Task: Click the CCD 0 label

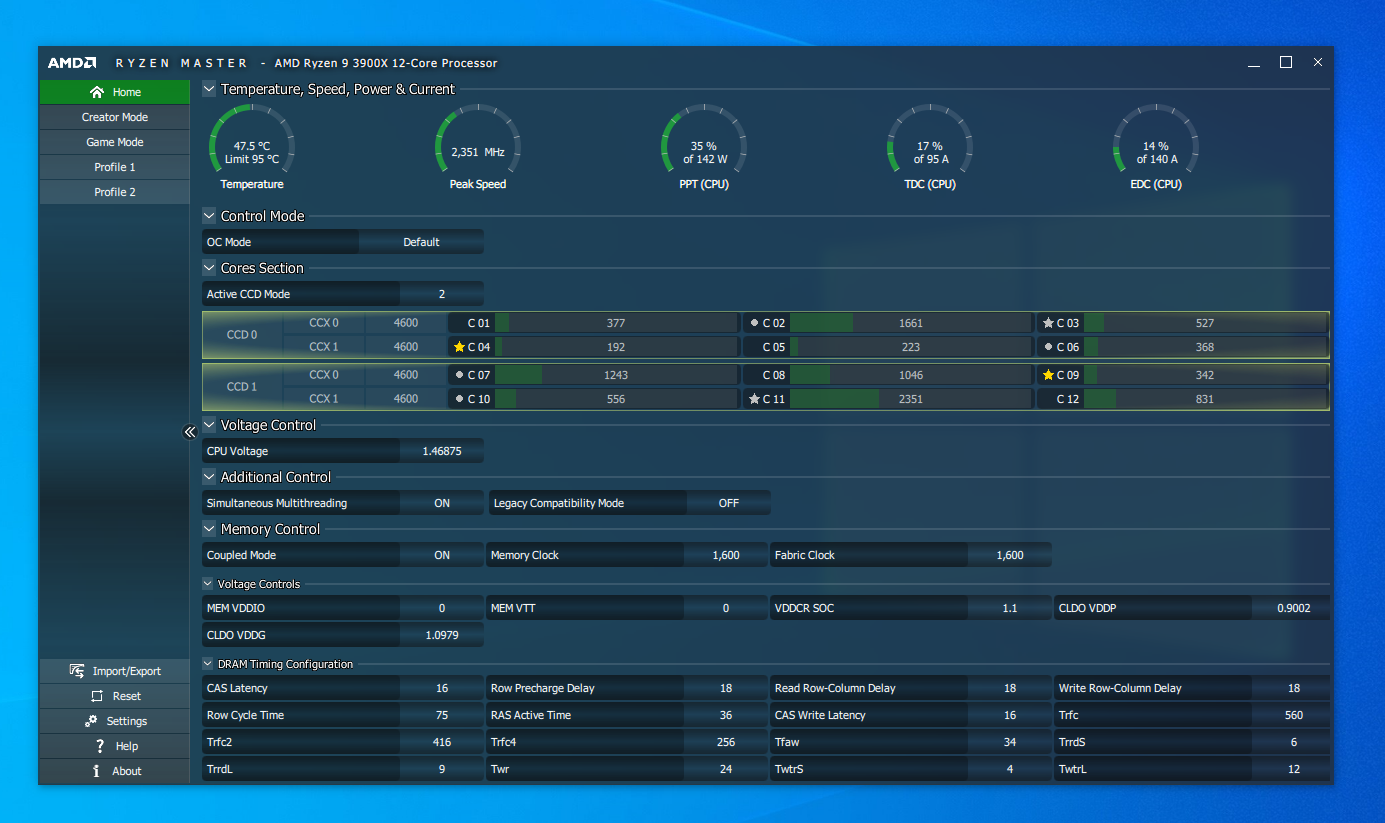Action: click(x=242, y=335)
